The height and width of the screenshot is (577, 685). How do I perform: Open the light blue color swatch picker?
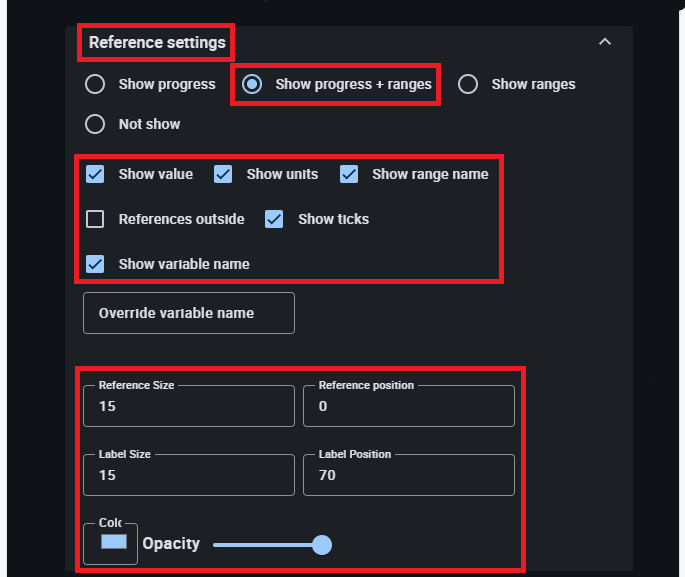click(114, 542)
